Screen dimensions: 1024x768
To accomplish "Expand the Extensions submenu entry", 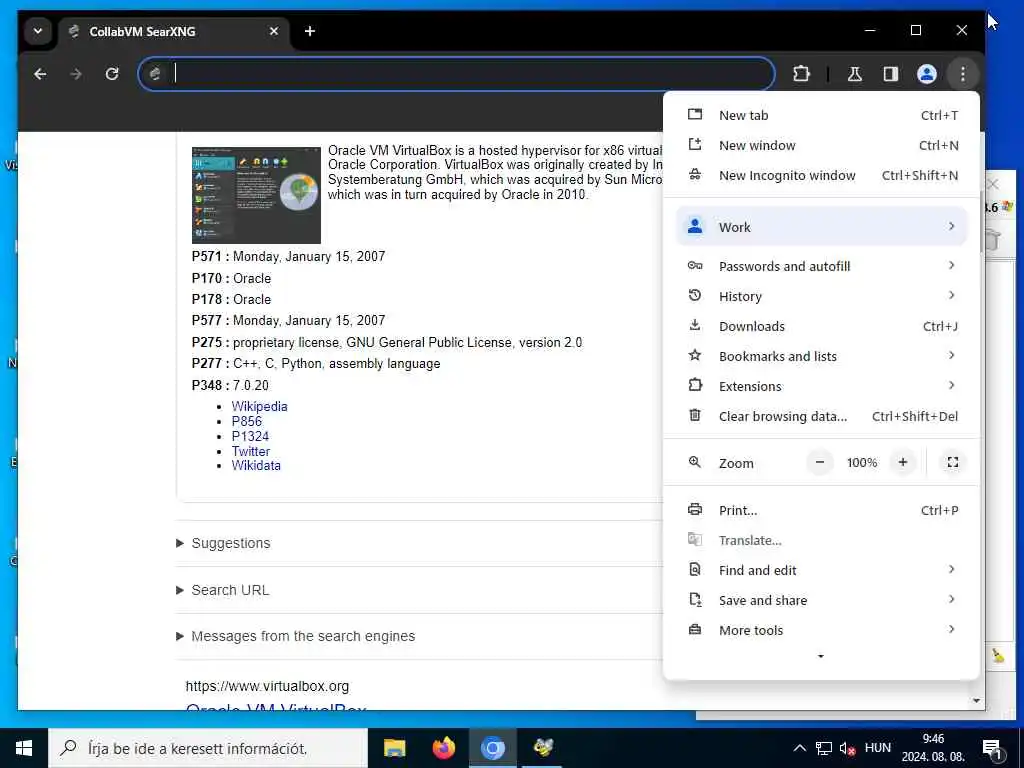I will (822, 387).
